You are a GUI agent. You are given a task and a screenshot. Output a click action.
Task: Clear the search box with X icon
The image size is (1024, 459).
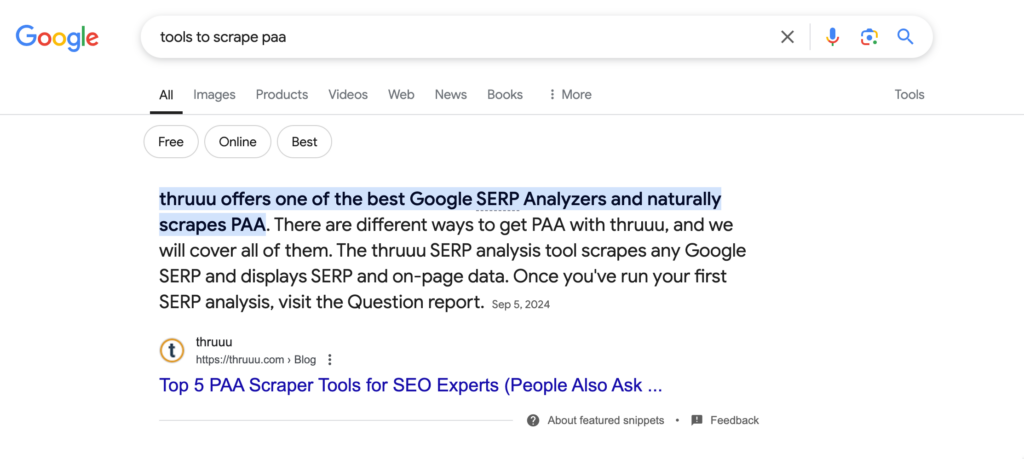point(788,37)
